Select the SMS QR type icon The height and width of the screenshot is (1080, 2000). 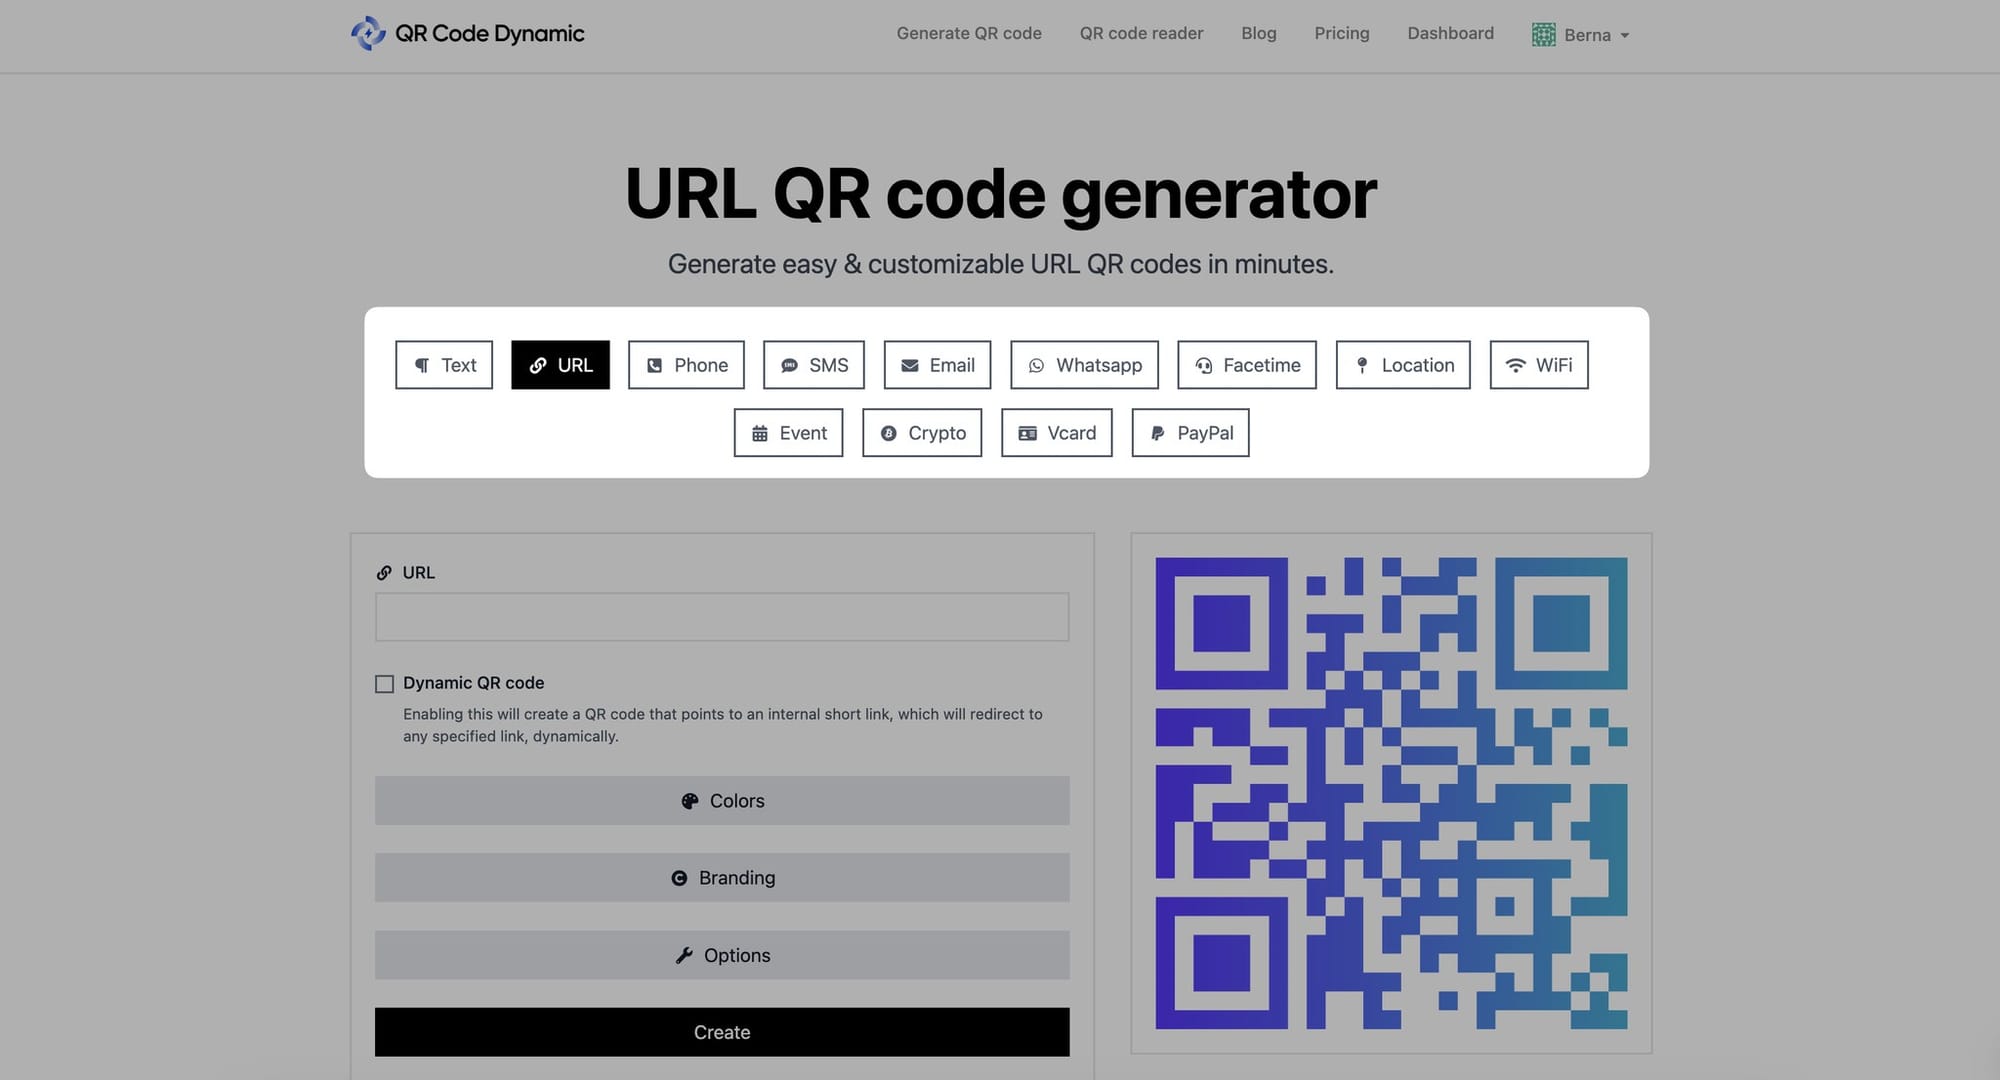tap(789, 364)
